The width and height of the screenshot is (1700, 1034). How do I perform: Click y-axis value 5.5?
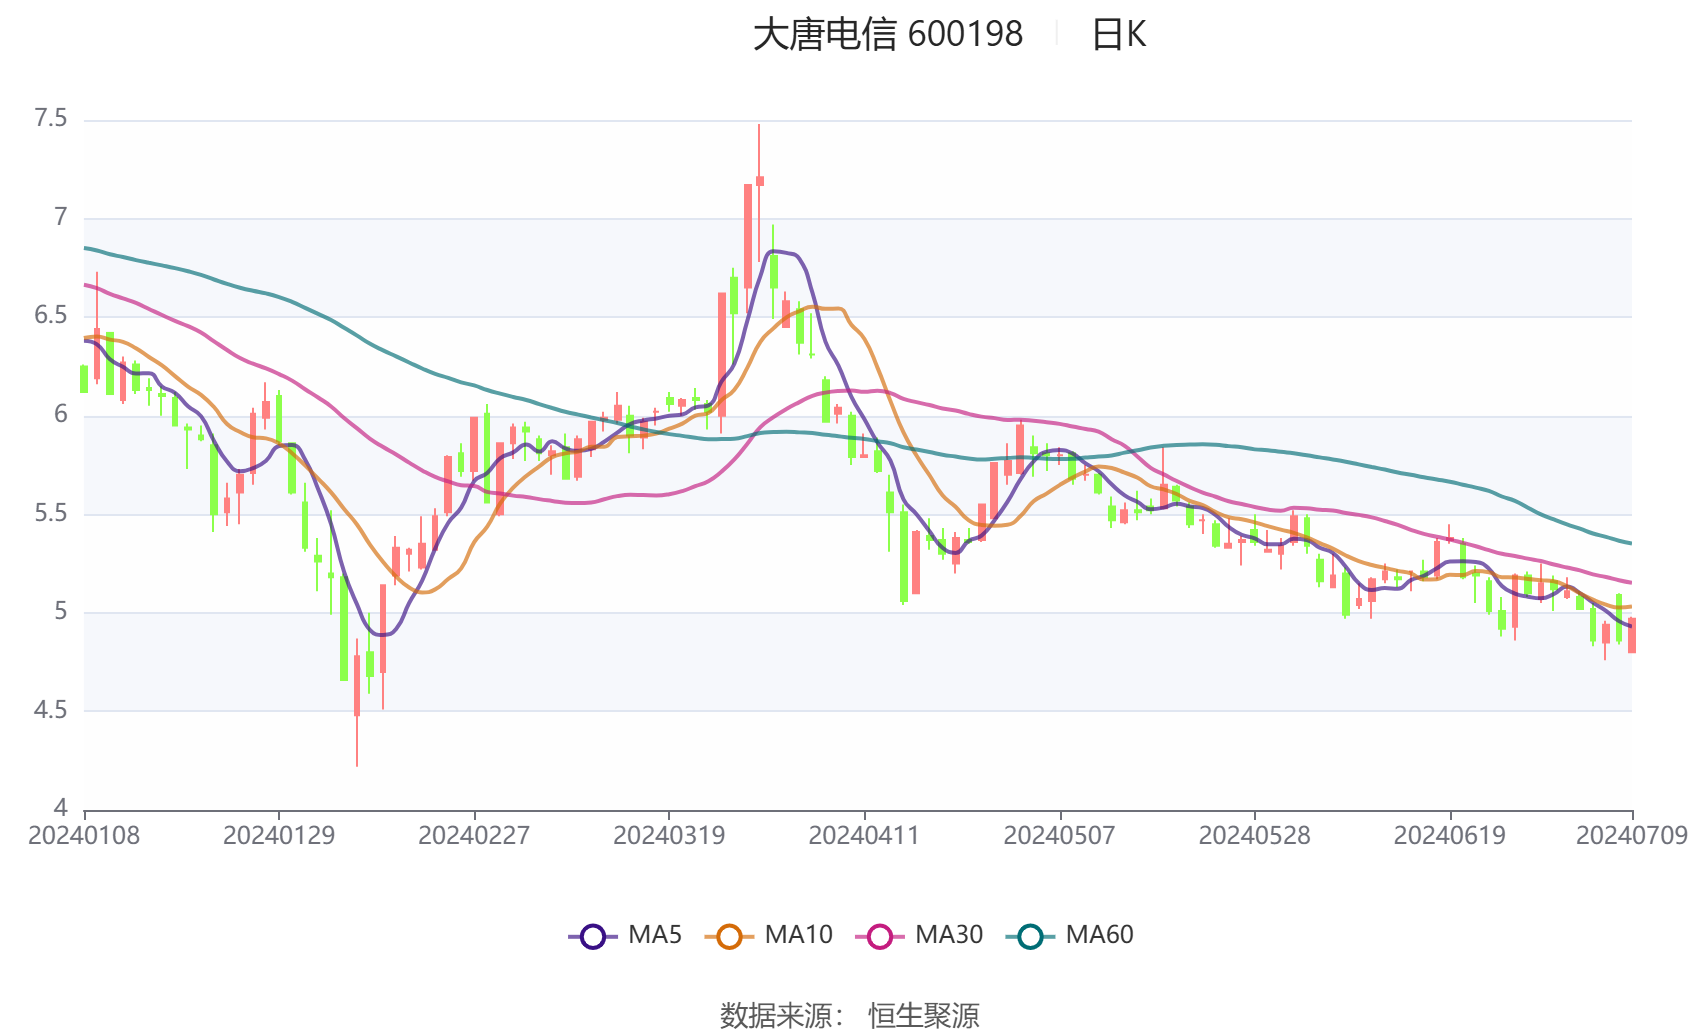(x=51, y=513)
